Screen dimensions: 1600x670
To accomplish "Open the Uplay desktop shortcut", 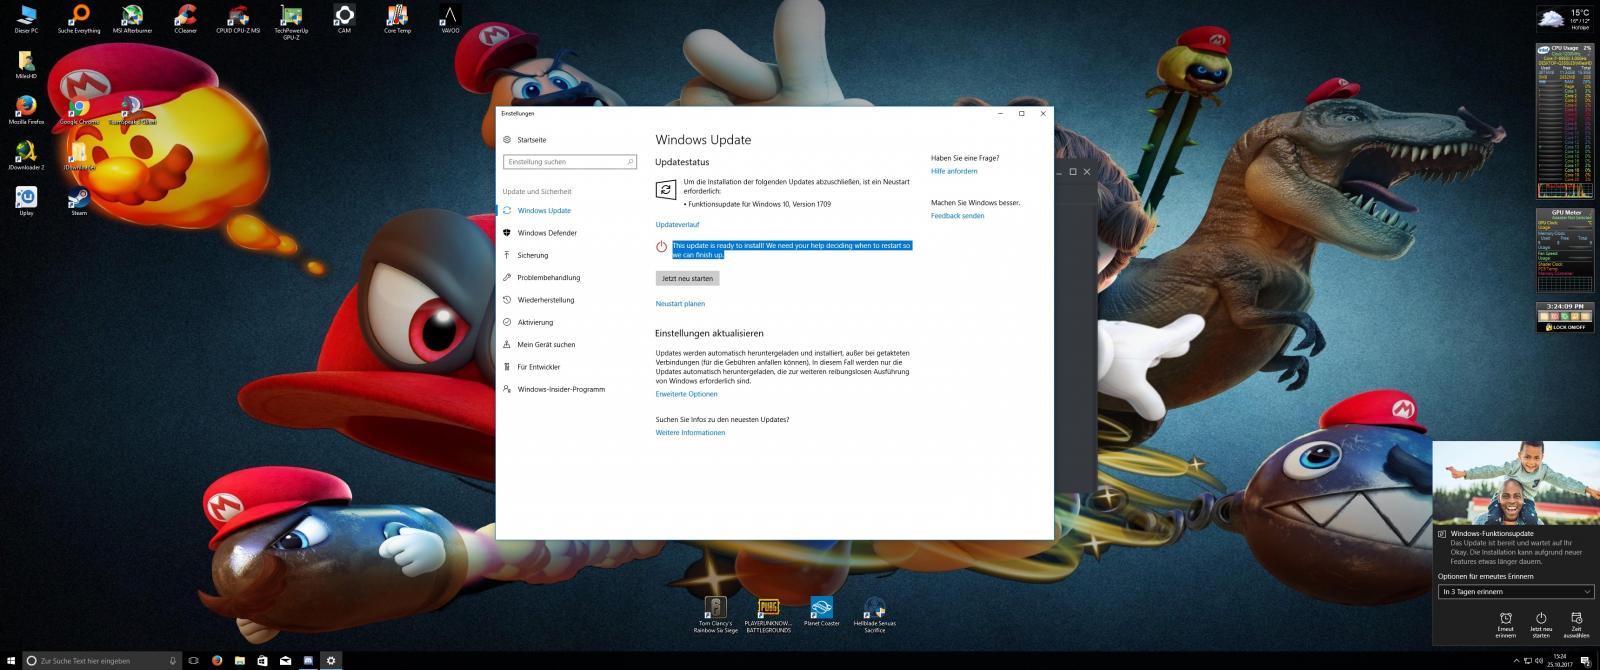I will (x=26, y=201).
